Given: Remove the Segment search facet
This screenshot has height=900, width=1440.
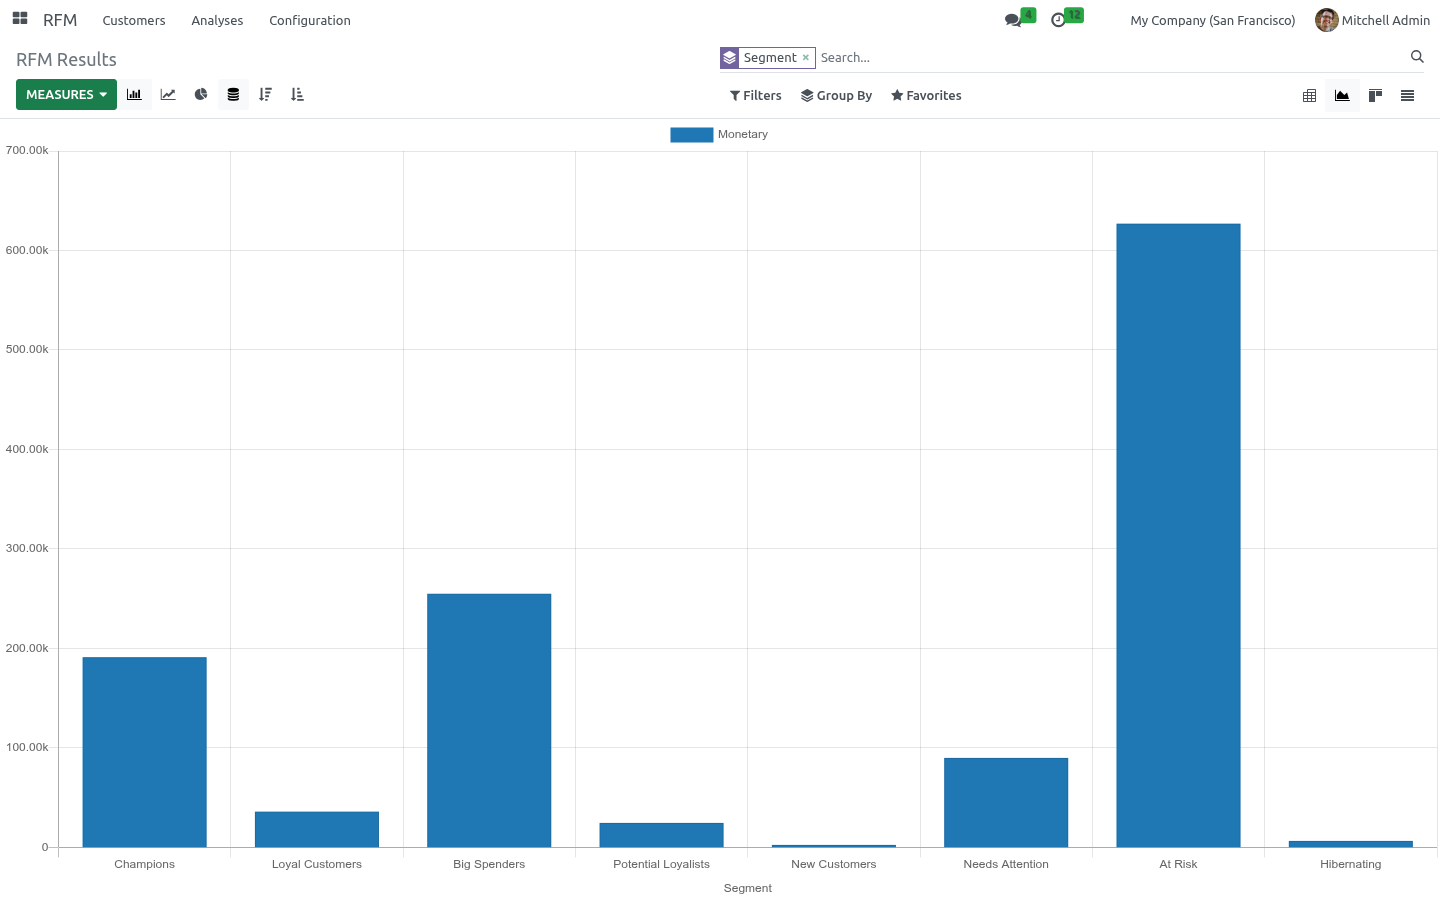Looking at the screenshot, I should pos(806,58).
